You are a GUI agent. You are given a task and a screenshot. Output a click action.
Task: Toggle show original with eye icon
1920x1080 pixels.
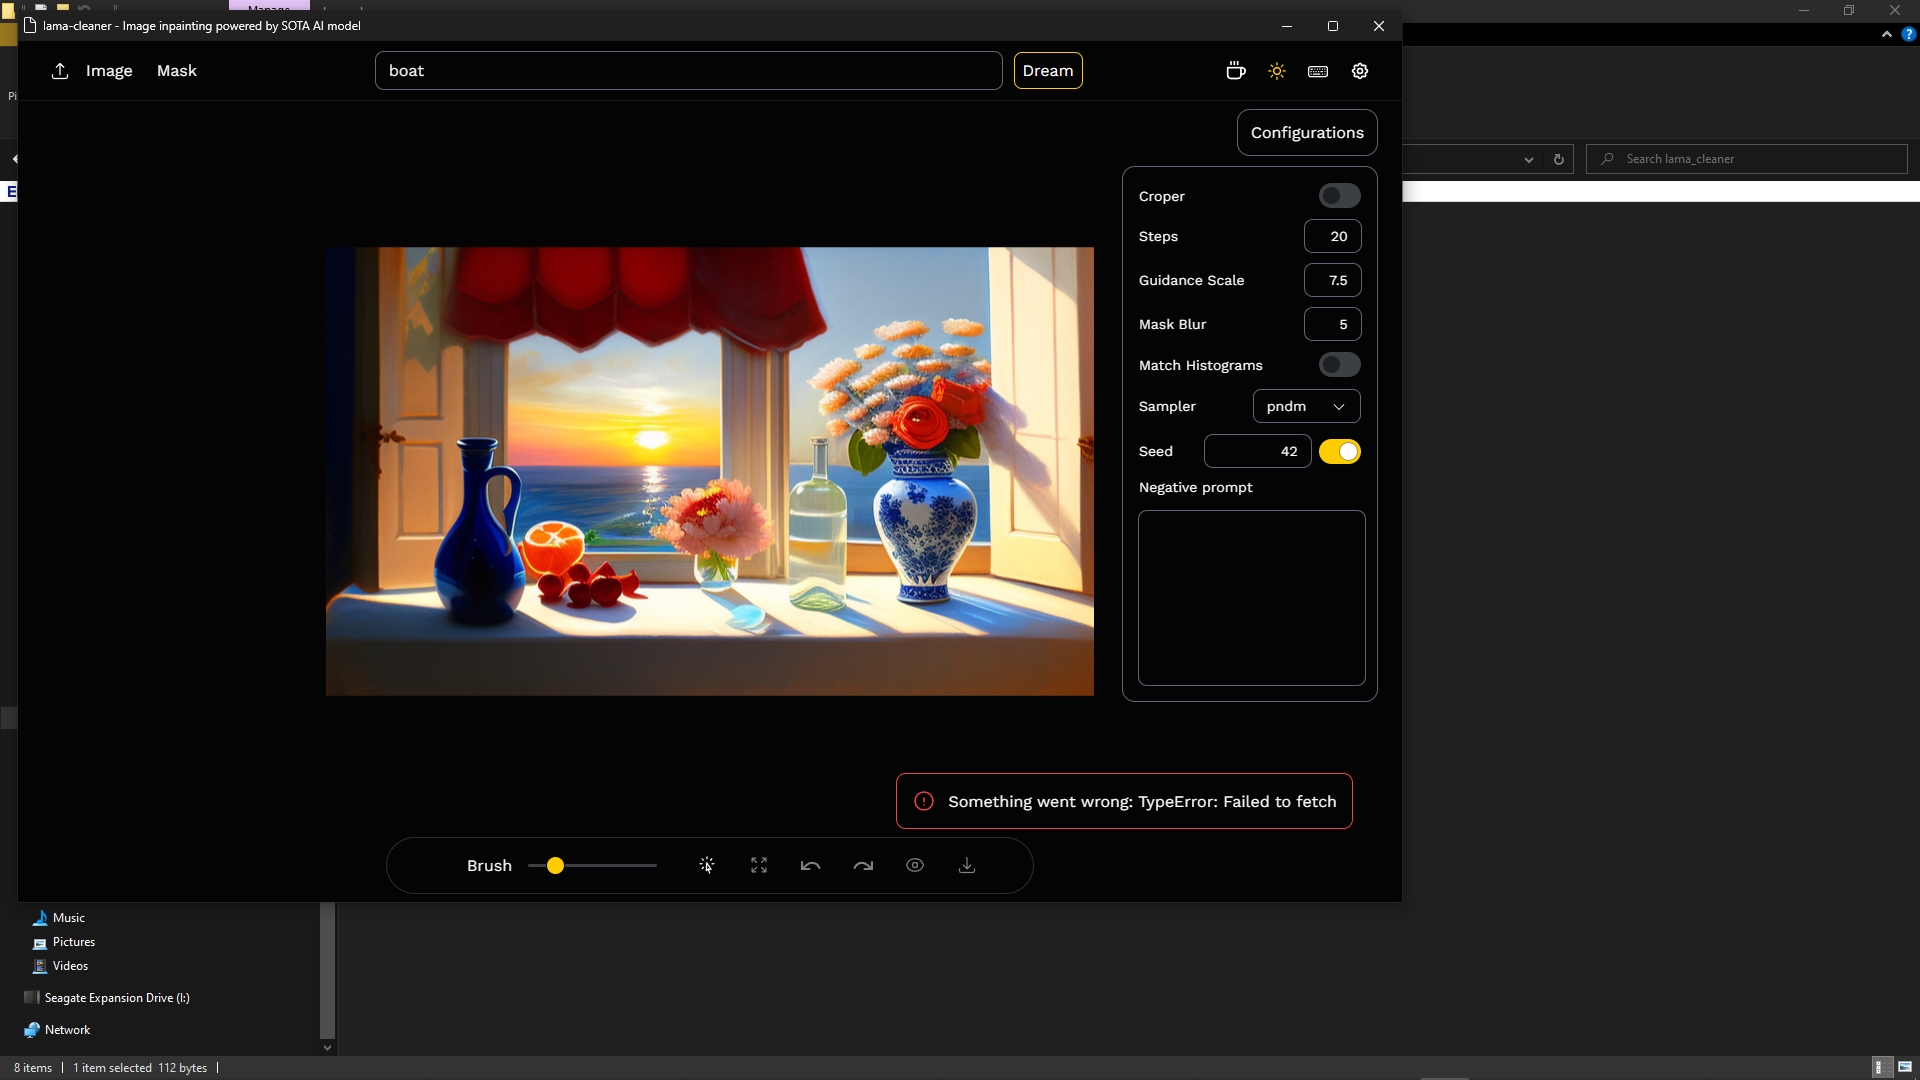[915, 865]
